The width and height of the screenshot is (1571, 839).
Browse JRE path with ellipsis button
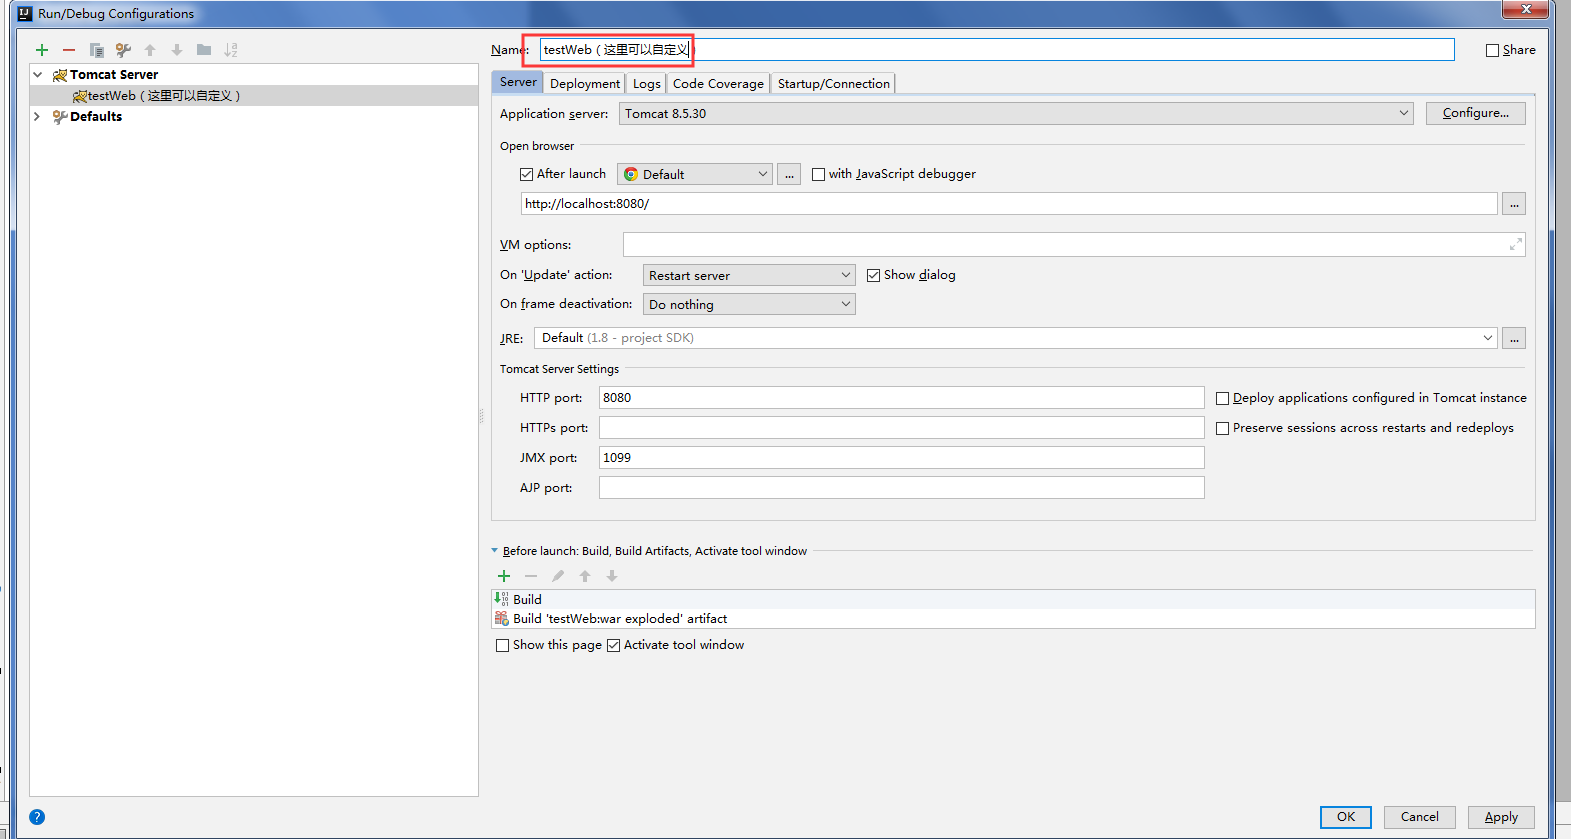(1514, 338)
